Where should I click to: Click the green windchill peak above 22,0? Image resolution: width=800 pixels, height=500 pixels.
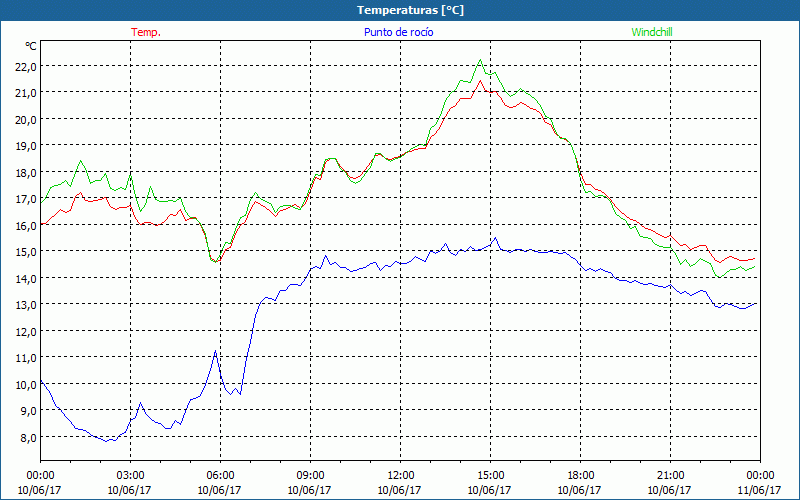[x=480, y=60]
